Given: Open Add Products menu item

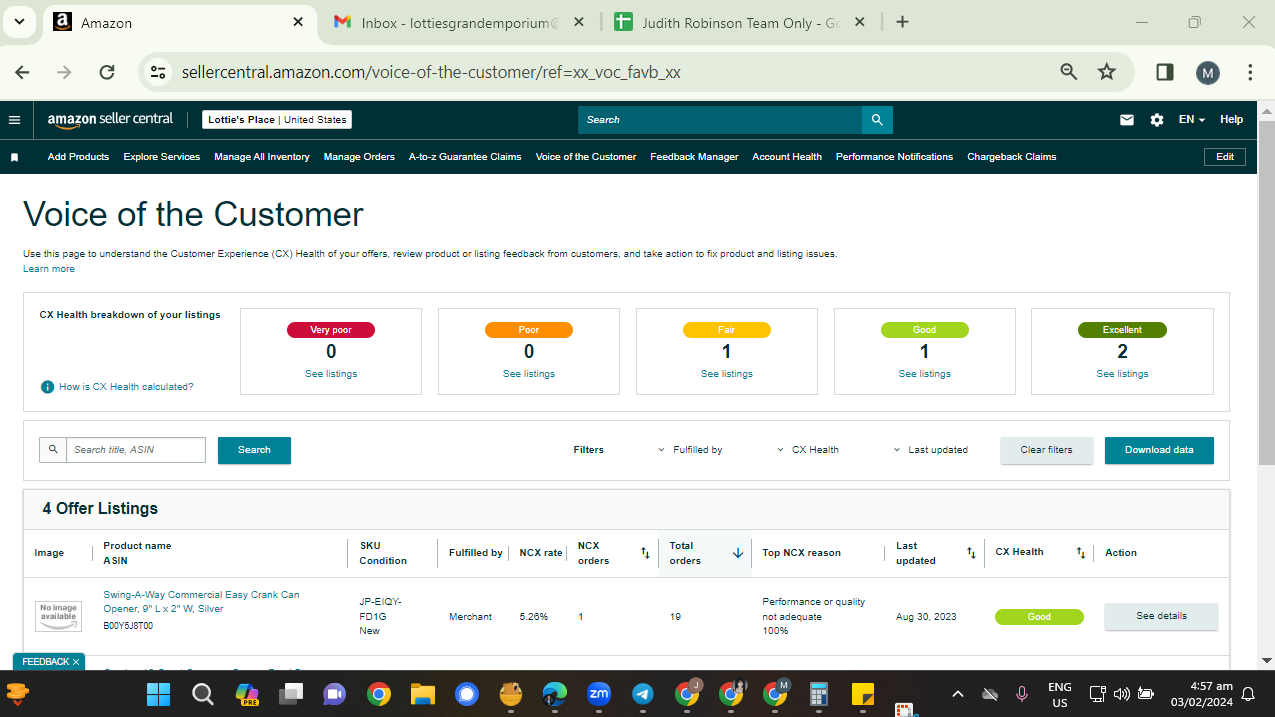Looking at the screenshot, I should [78, 157].
